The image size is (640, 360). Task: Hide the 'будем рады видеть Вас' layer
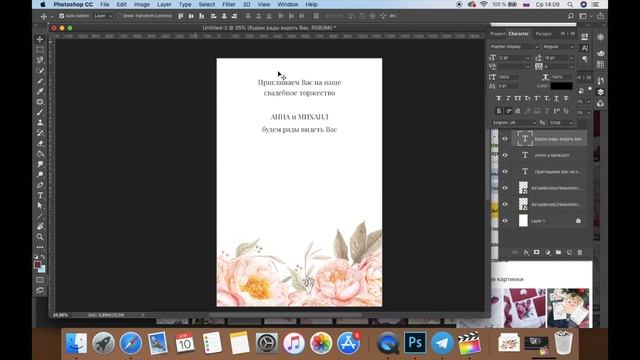point(505,139)
